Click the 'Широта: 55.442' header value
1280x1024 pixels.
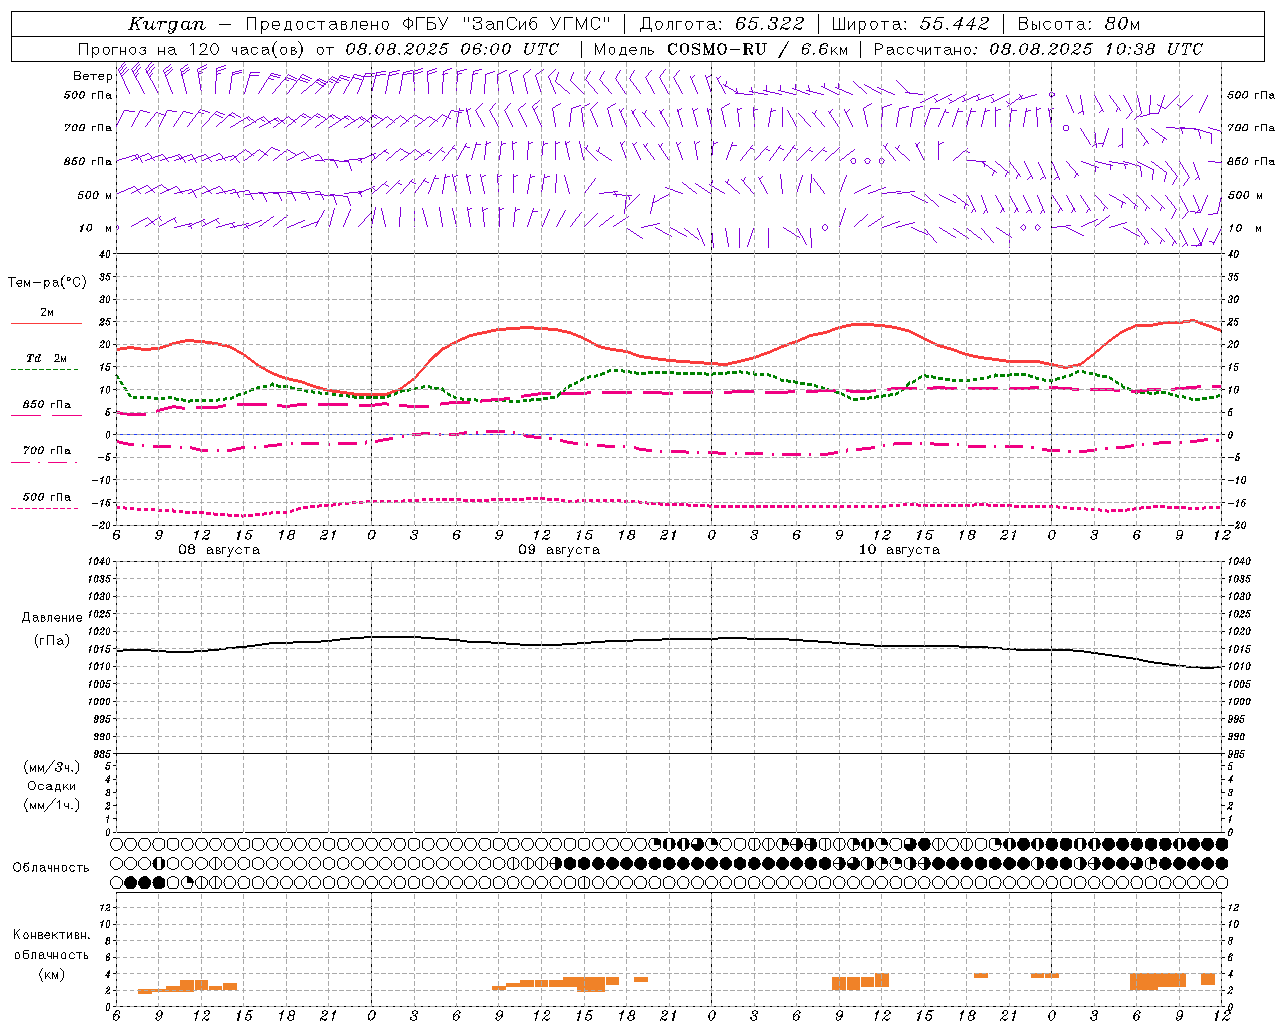[911, 24]
